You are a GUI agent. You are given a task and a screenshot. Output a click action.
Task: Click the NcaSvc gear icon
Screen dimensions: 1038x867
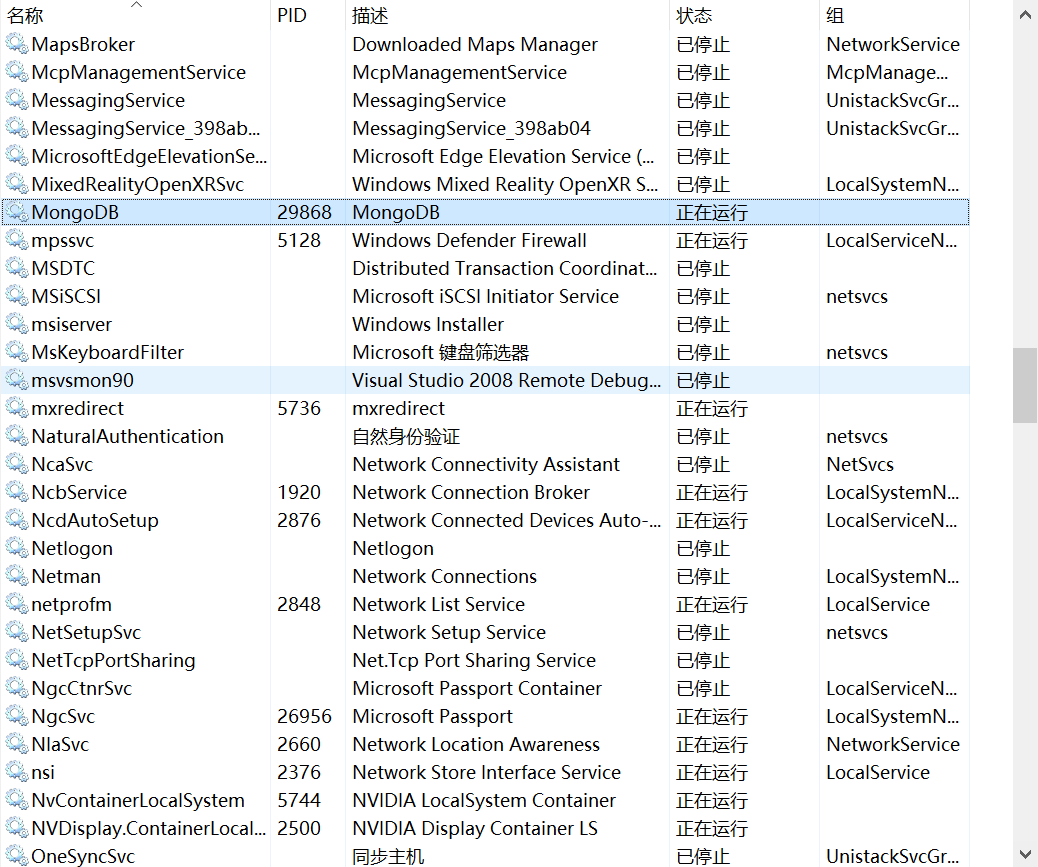pos(17,464)
